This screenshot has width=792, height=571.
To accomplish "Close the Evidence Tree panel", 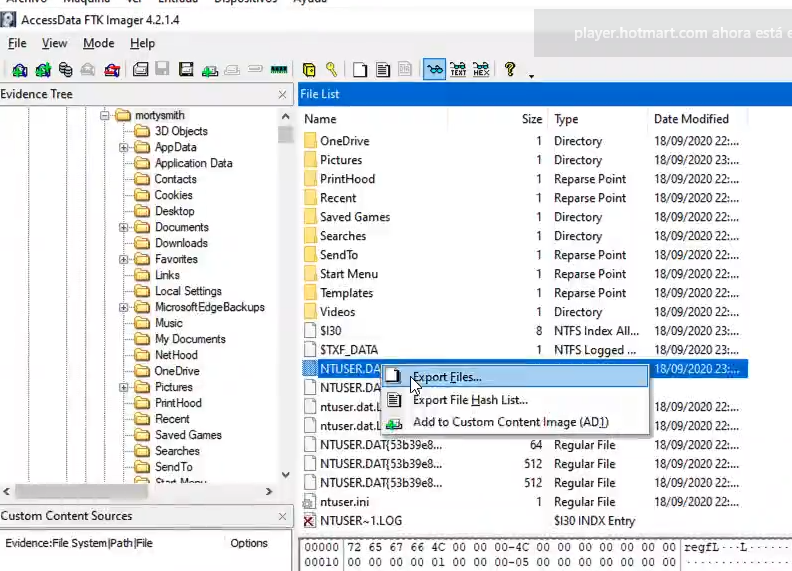I will pyautogui.click(x=282, y=94).
